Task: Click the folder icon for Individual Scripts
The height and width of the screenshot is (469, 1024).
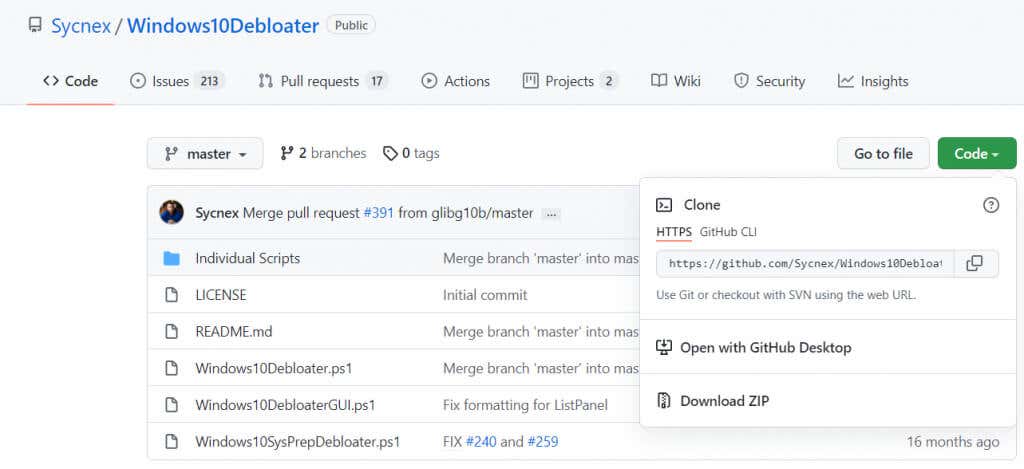Action: click(171, 259)
